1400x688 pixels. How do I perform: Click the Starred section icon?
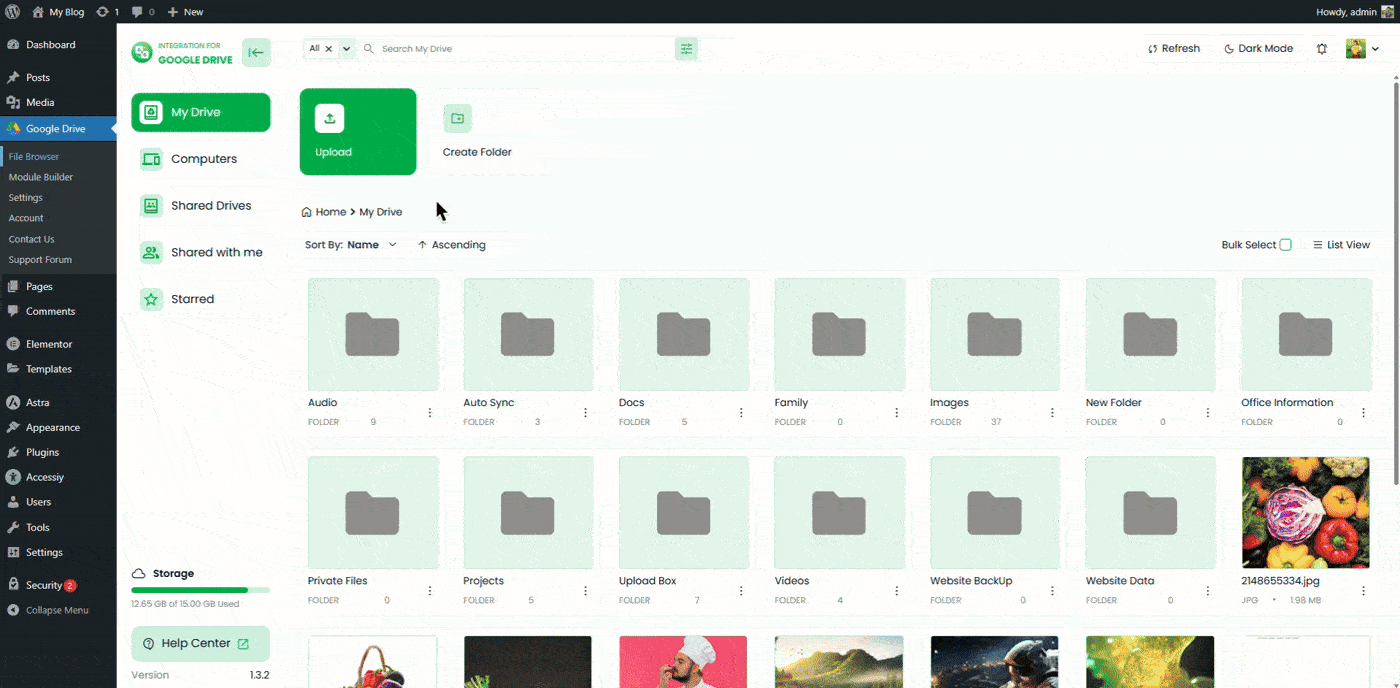click(151, 298)
